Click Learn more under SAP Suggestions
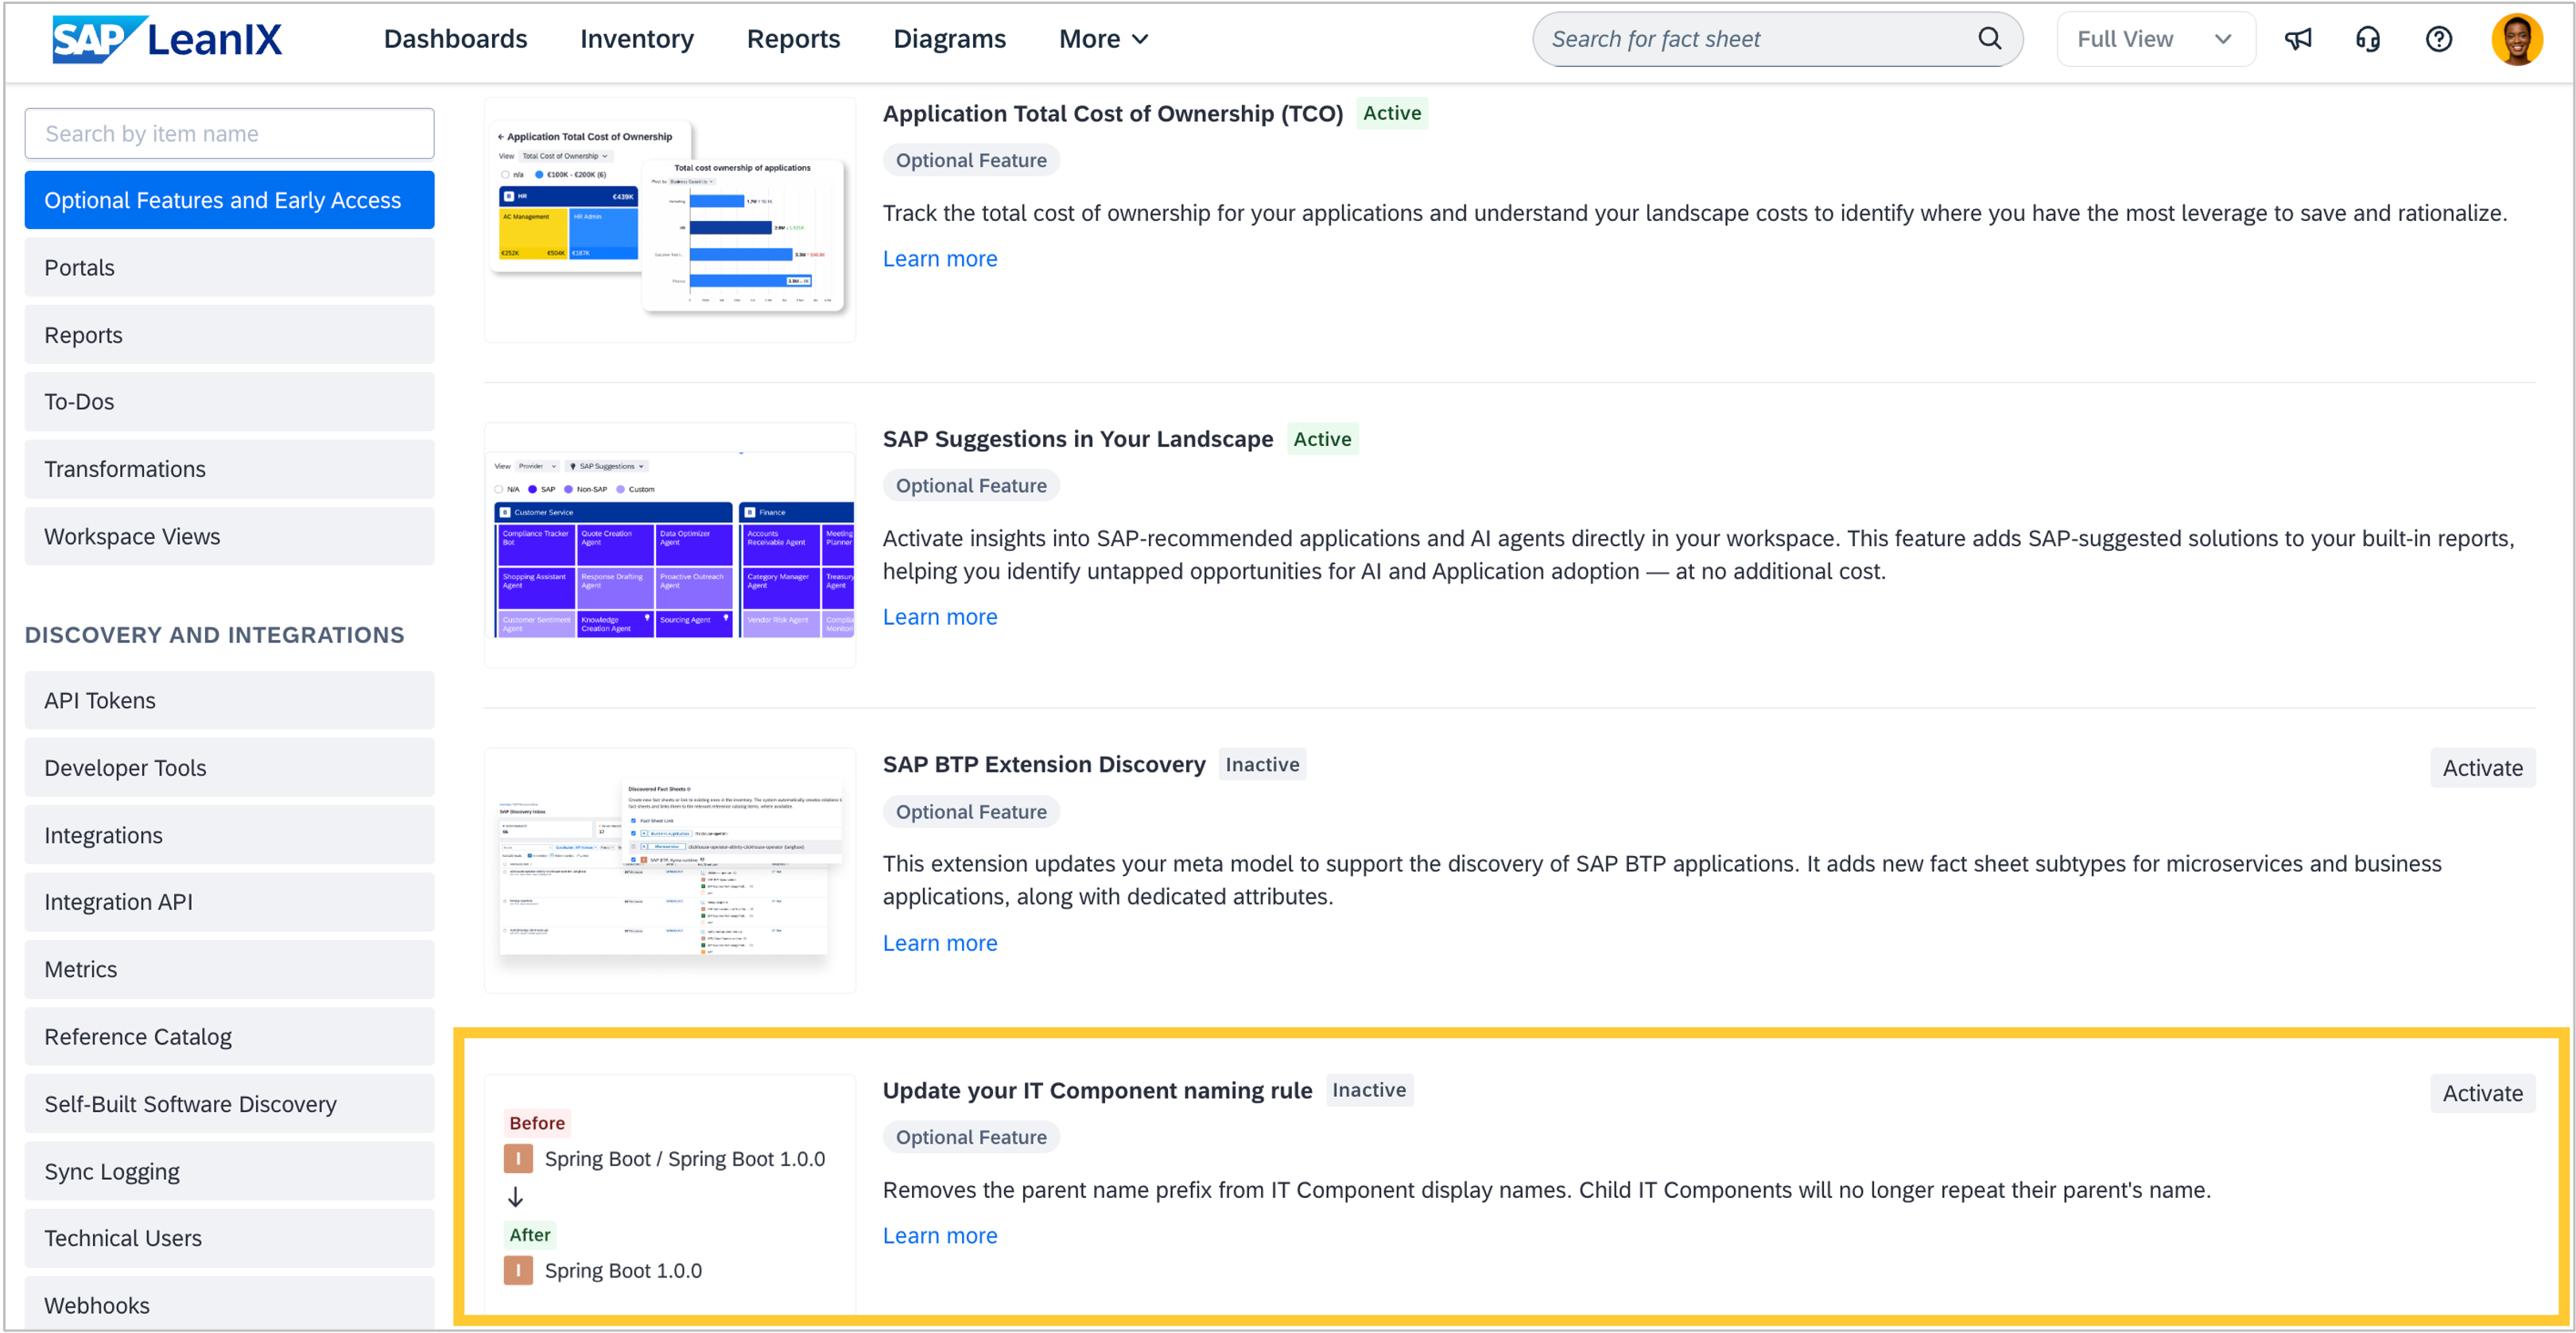 [939, 617]
